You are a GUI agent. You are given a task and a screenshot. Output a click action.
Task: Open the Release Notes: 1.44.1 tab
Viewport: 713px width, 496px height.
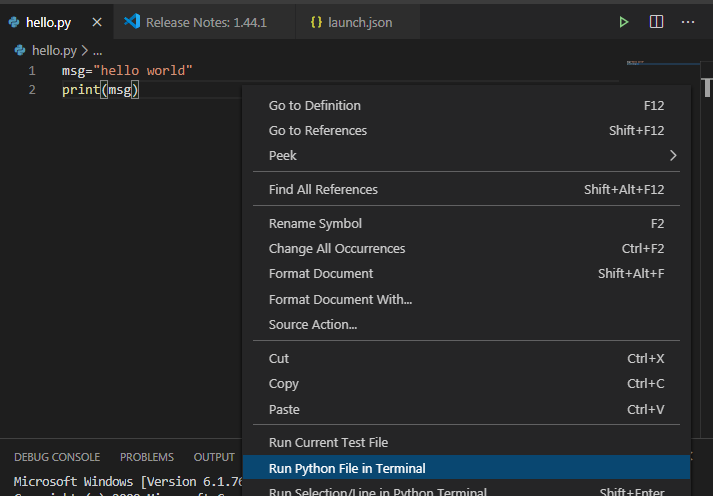click(205, 22)
